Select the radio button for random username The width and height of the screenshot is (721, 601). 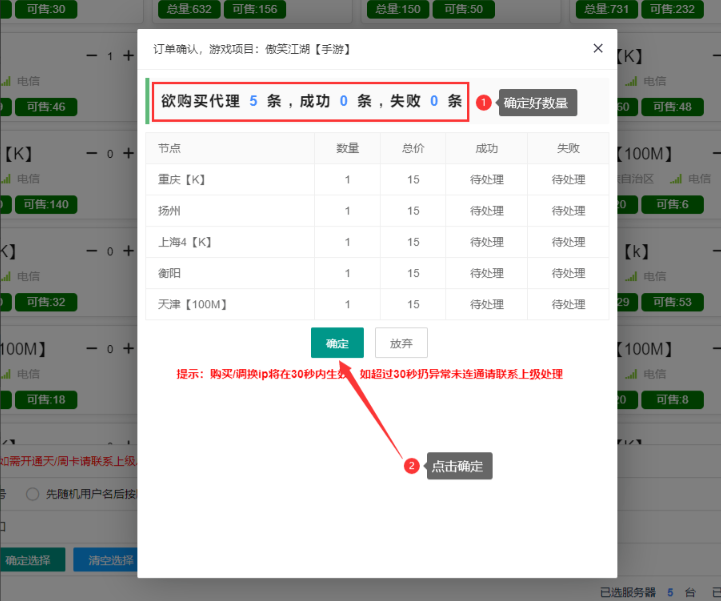pos(32,494)
